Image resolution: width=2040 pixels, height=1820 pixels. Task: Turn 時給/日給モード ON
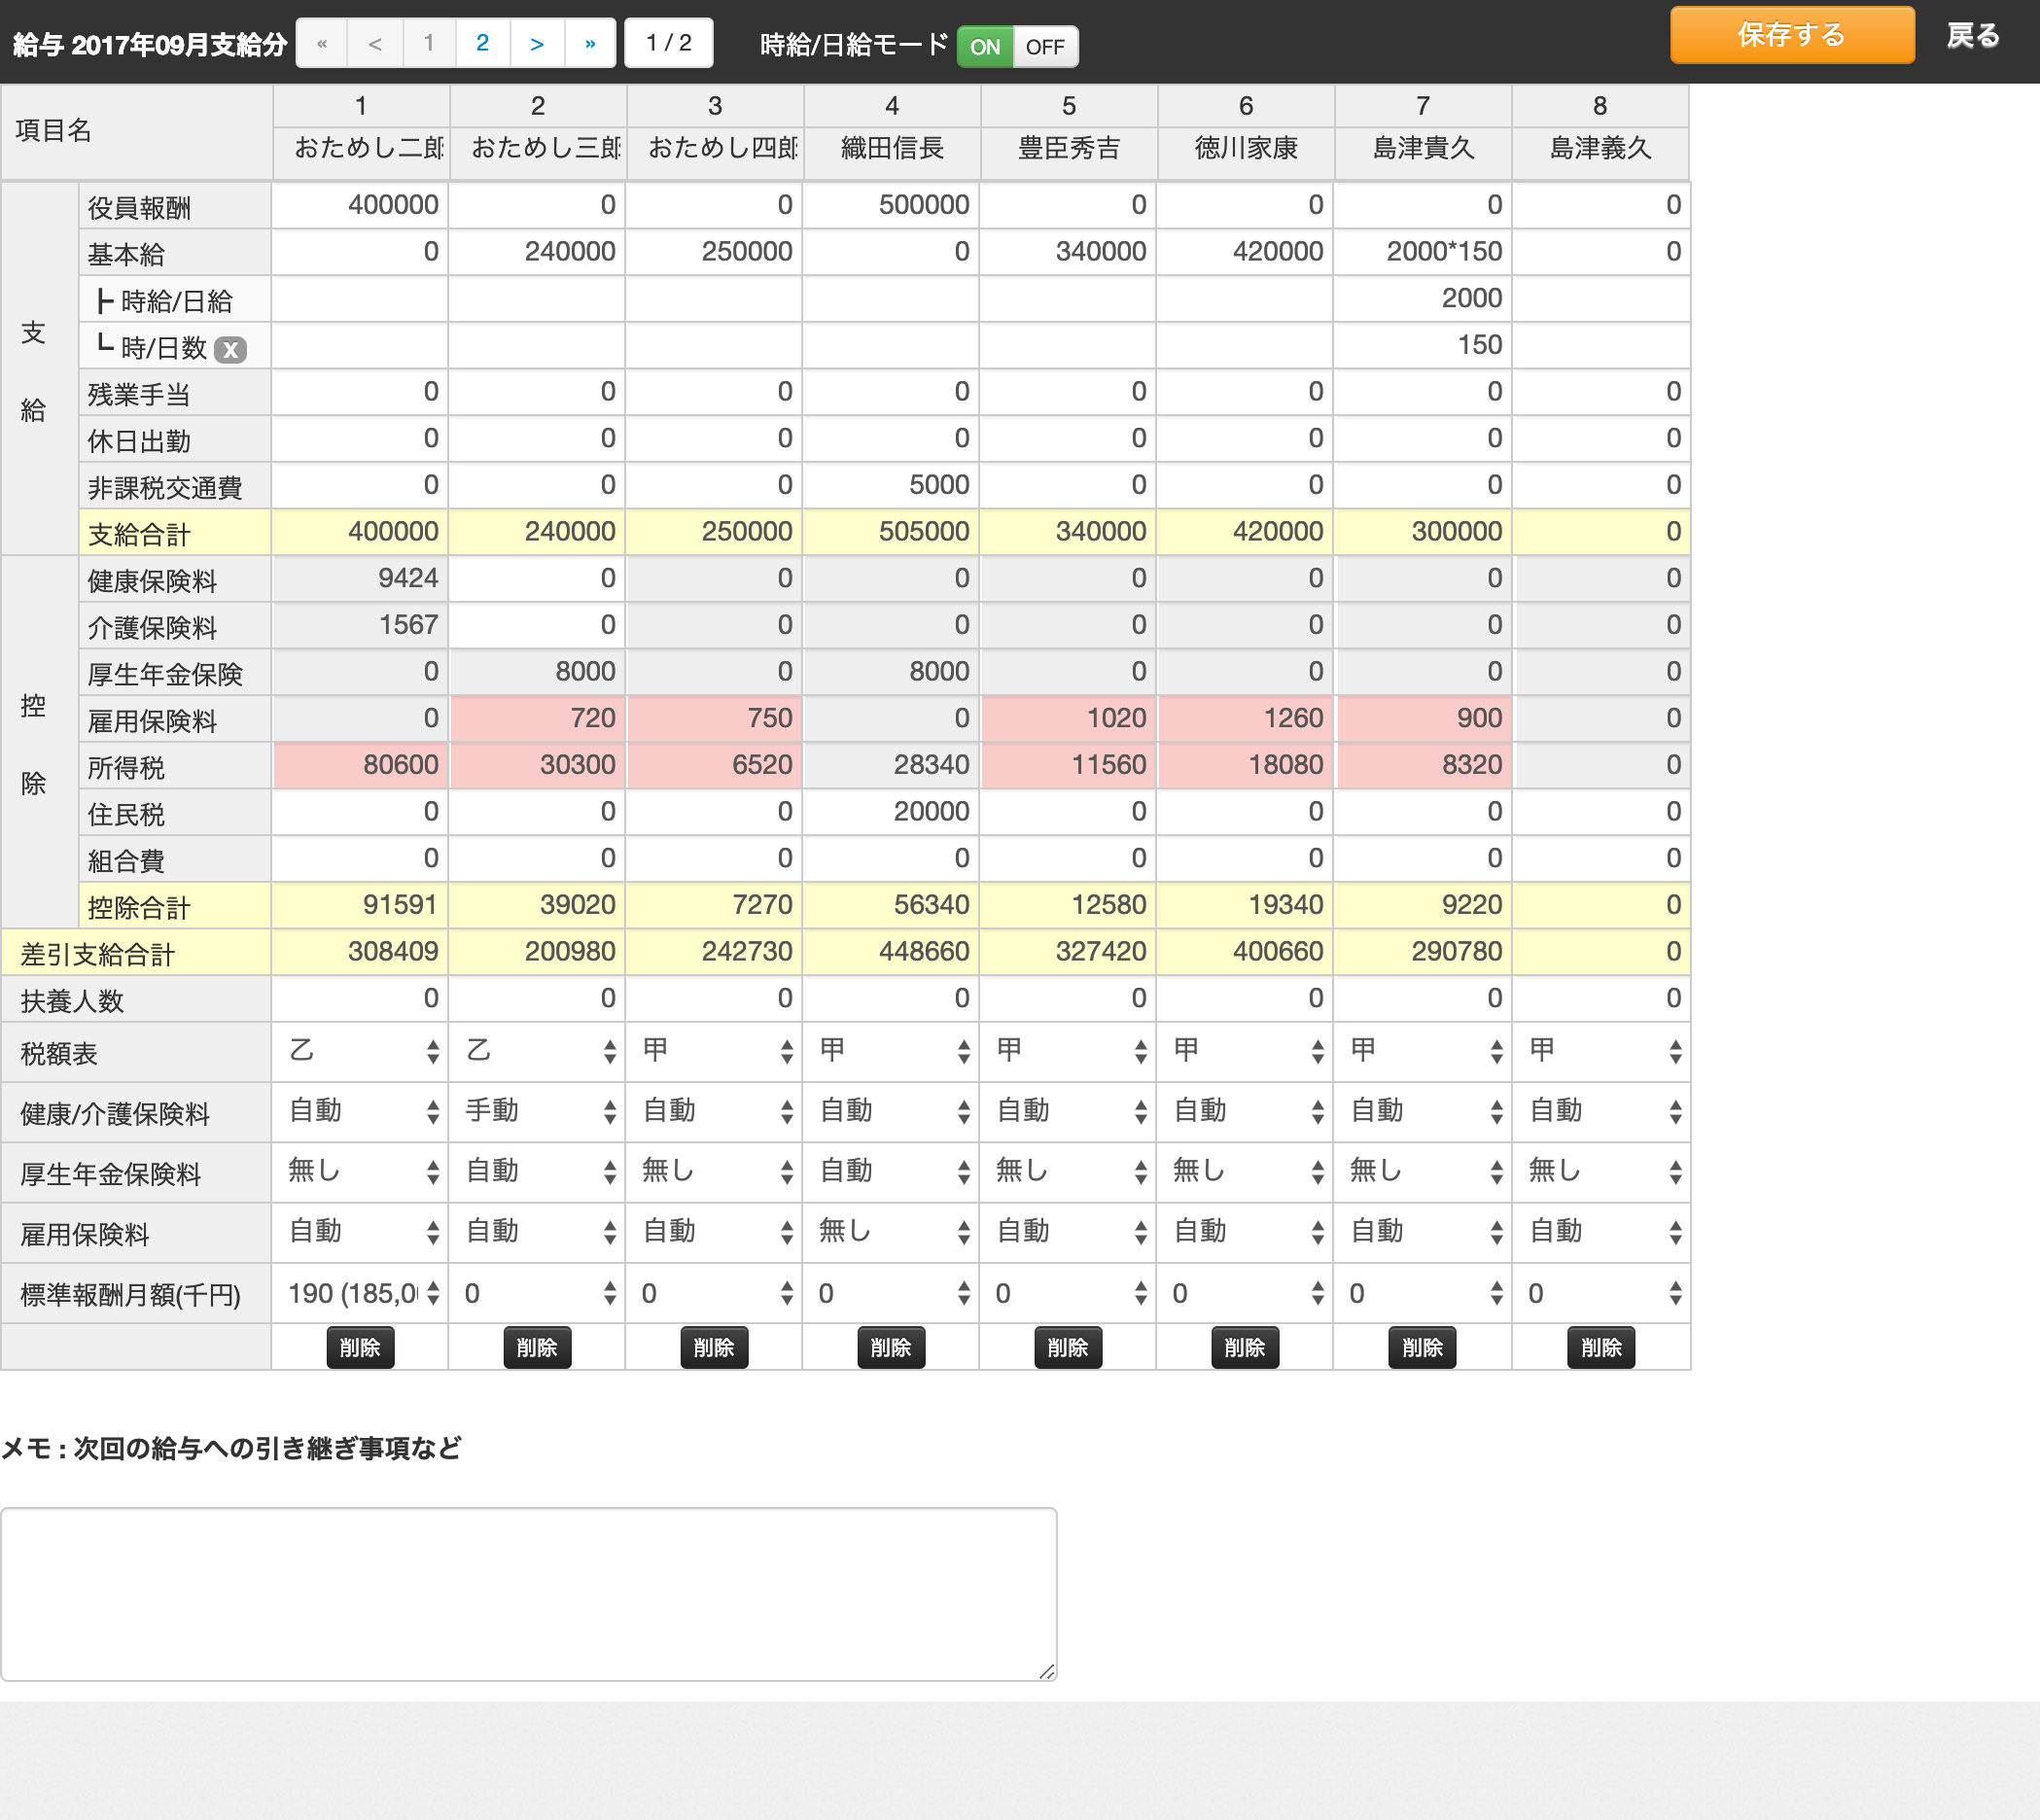tap(985, 47)
